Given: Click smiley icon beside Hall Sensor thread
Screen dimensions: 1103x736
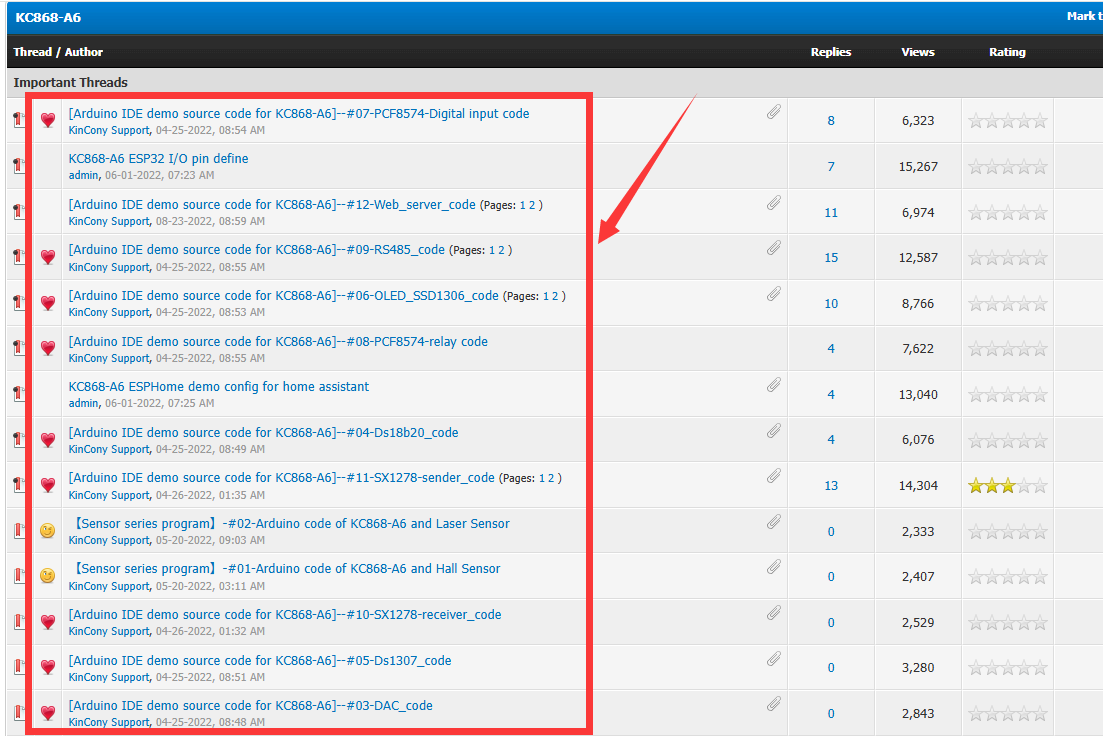Looking at the screenshot, I should 47,576.
